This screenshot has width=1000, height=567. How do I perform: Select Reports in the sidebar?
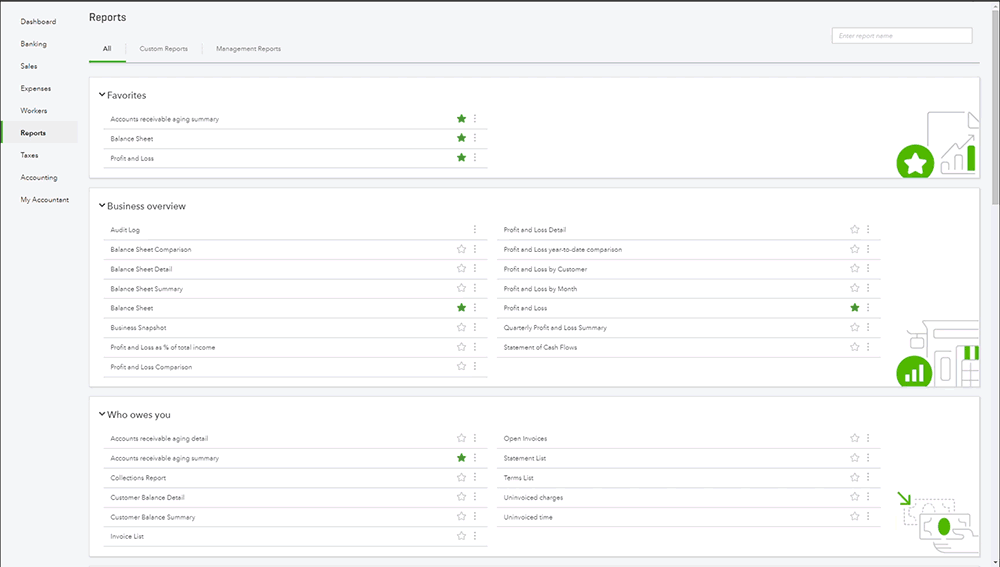point(33,133)
